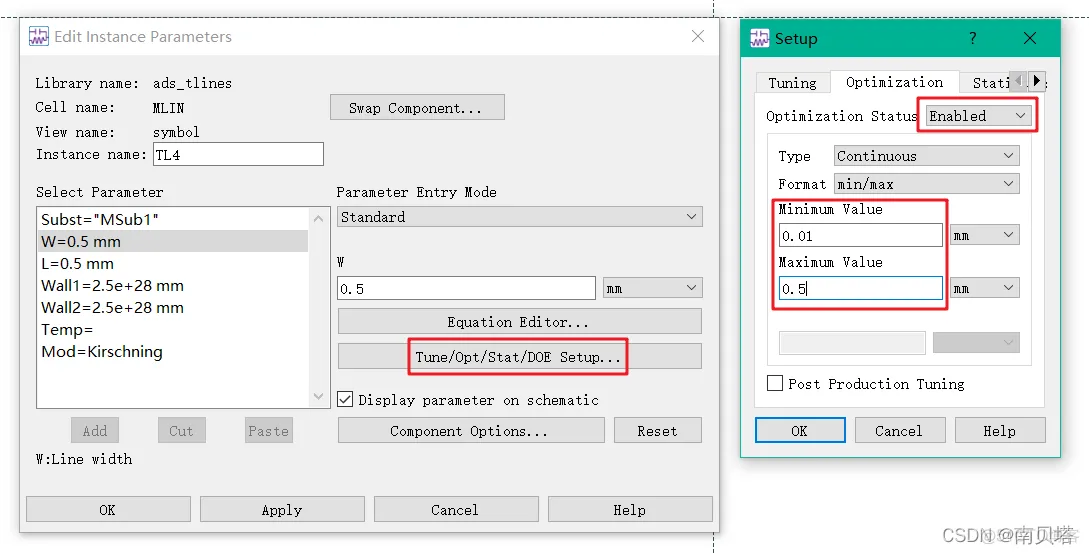Switch to the Tuning tab
The image size is (1089, 554).
point(792,83)
